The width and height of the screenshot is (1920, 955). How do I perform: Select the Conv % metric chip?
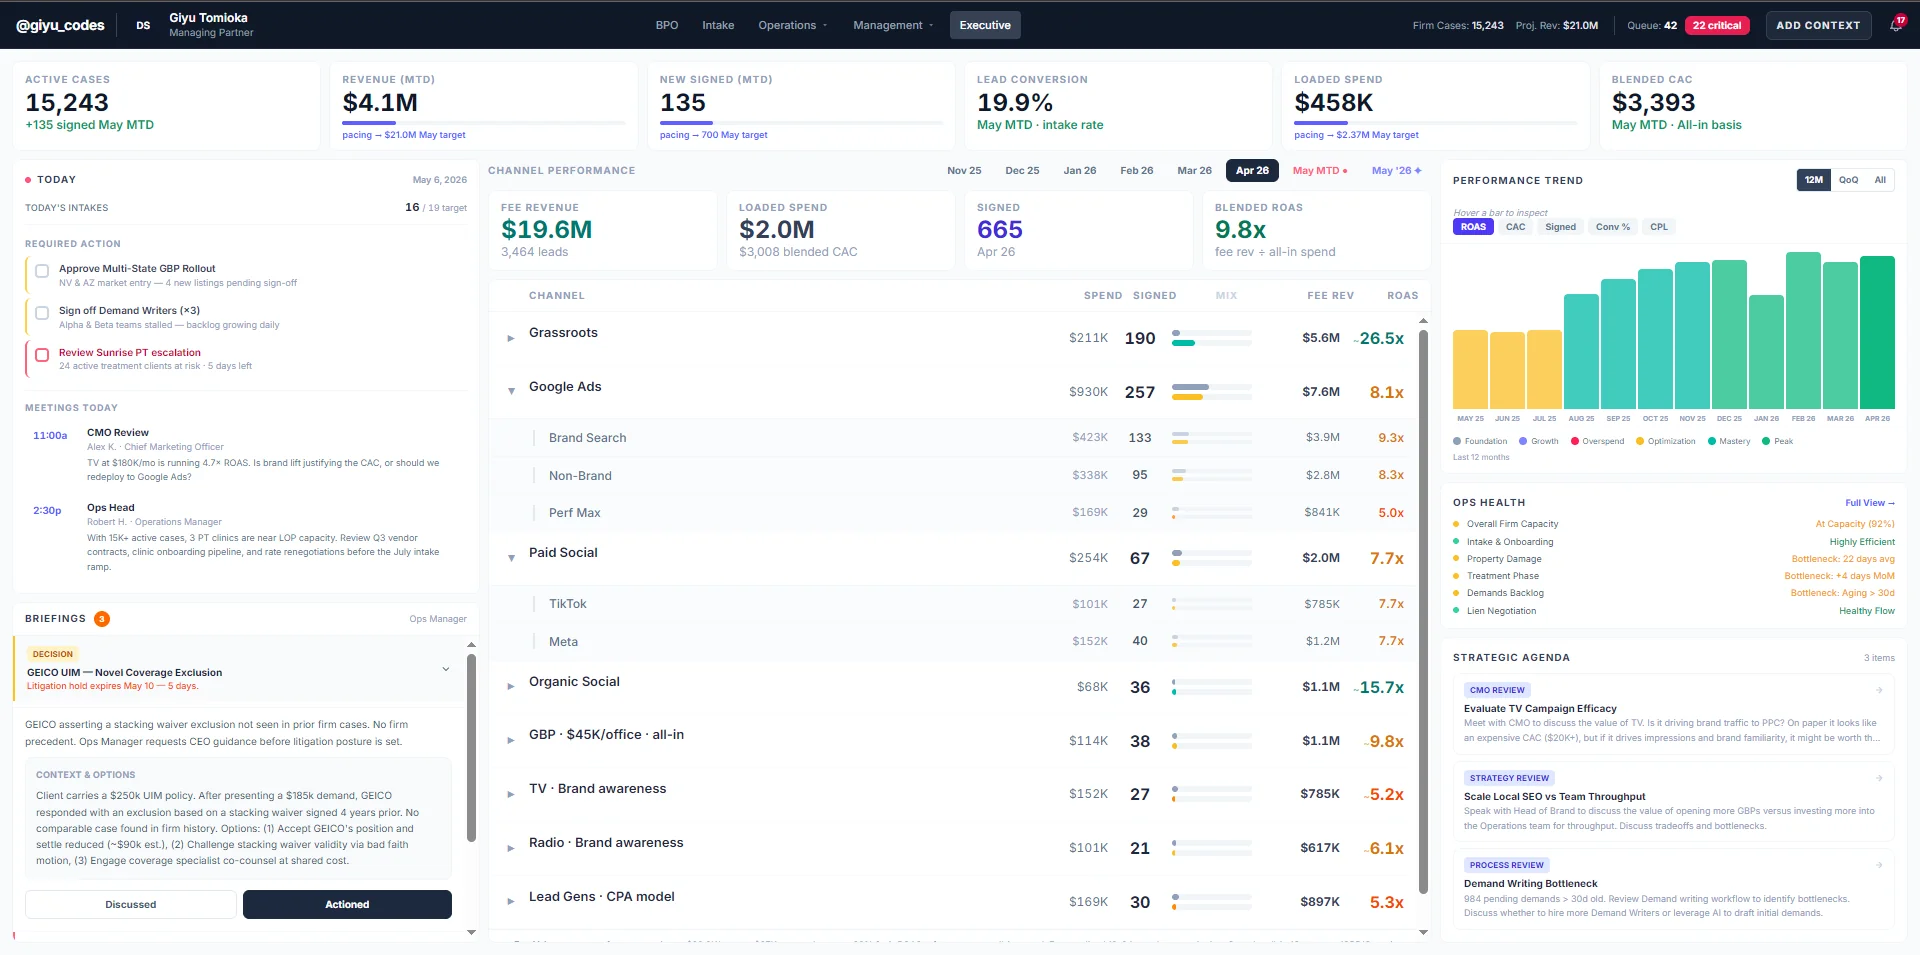tap(1613, 227)
